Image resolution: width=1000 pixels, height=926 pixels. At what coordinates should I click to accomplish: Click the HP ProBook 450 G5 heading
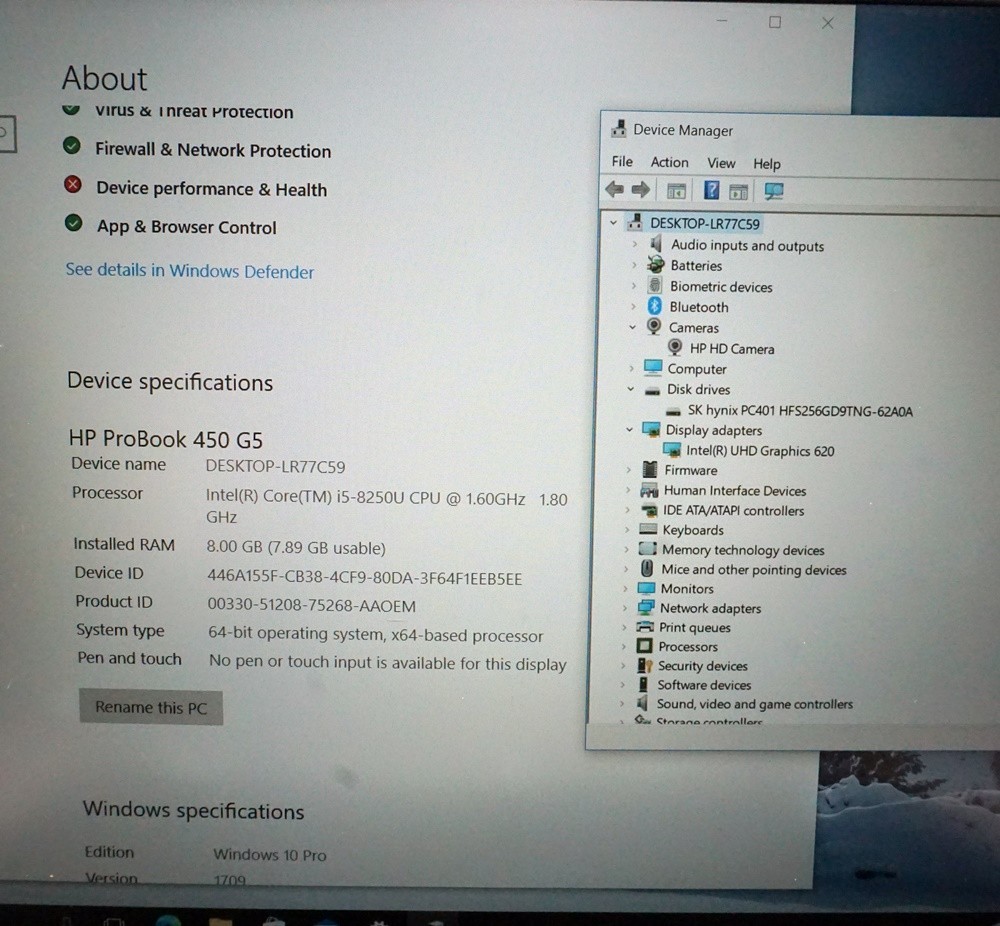(166, 439)
